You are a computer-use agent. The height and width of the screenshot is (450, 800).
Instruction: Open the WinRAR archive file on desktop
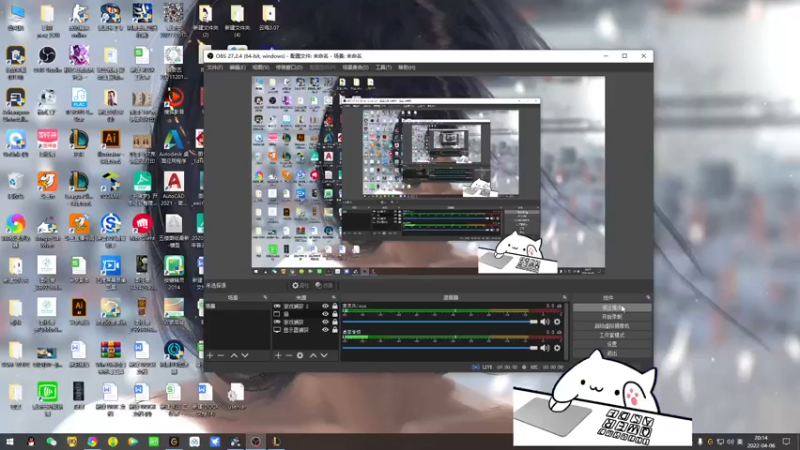[110, 357]
